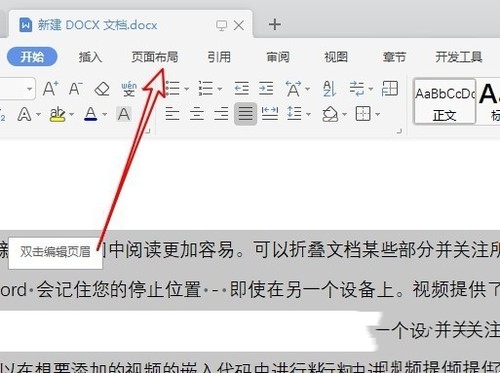Expand the font size dropdown arrow
Viewport: 500px width, 373px height.
pyautogui.click(x=30, y=89)
